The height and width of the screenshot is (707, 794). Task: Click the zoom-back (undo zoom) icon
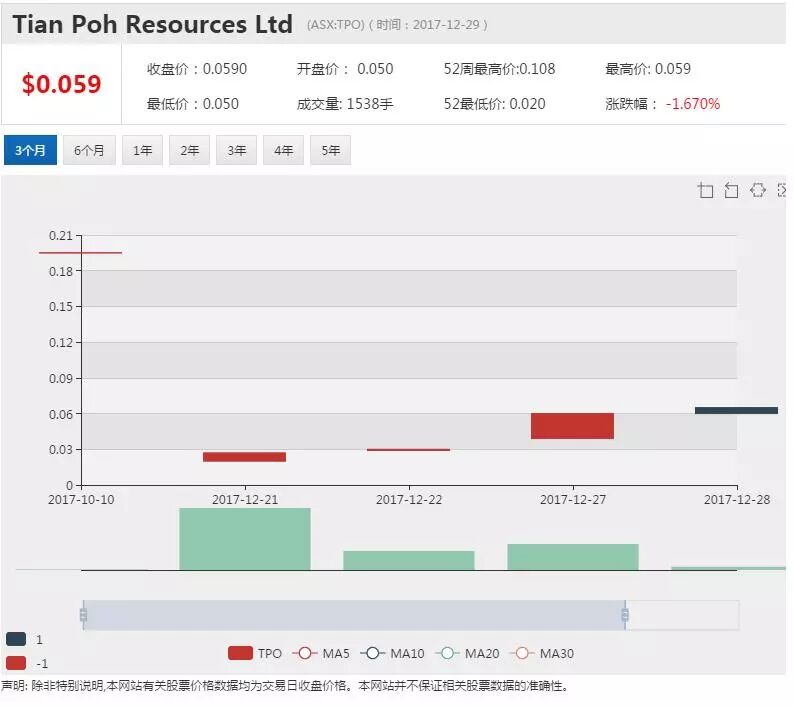pos(731,190)
